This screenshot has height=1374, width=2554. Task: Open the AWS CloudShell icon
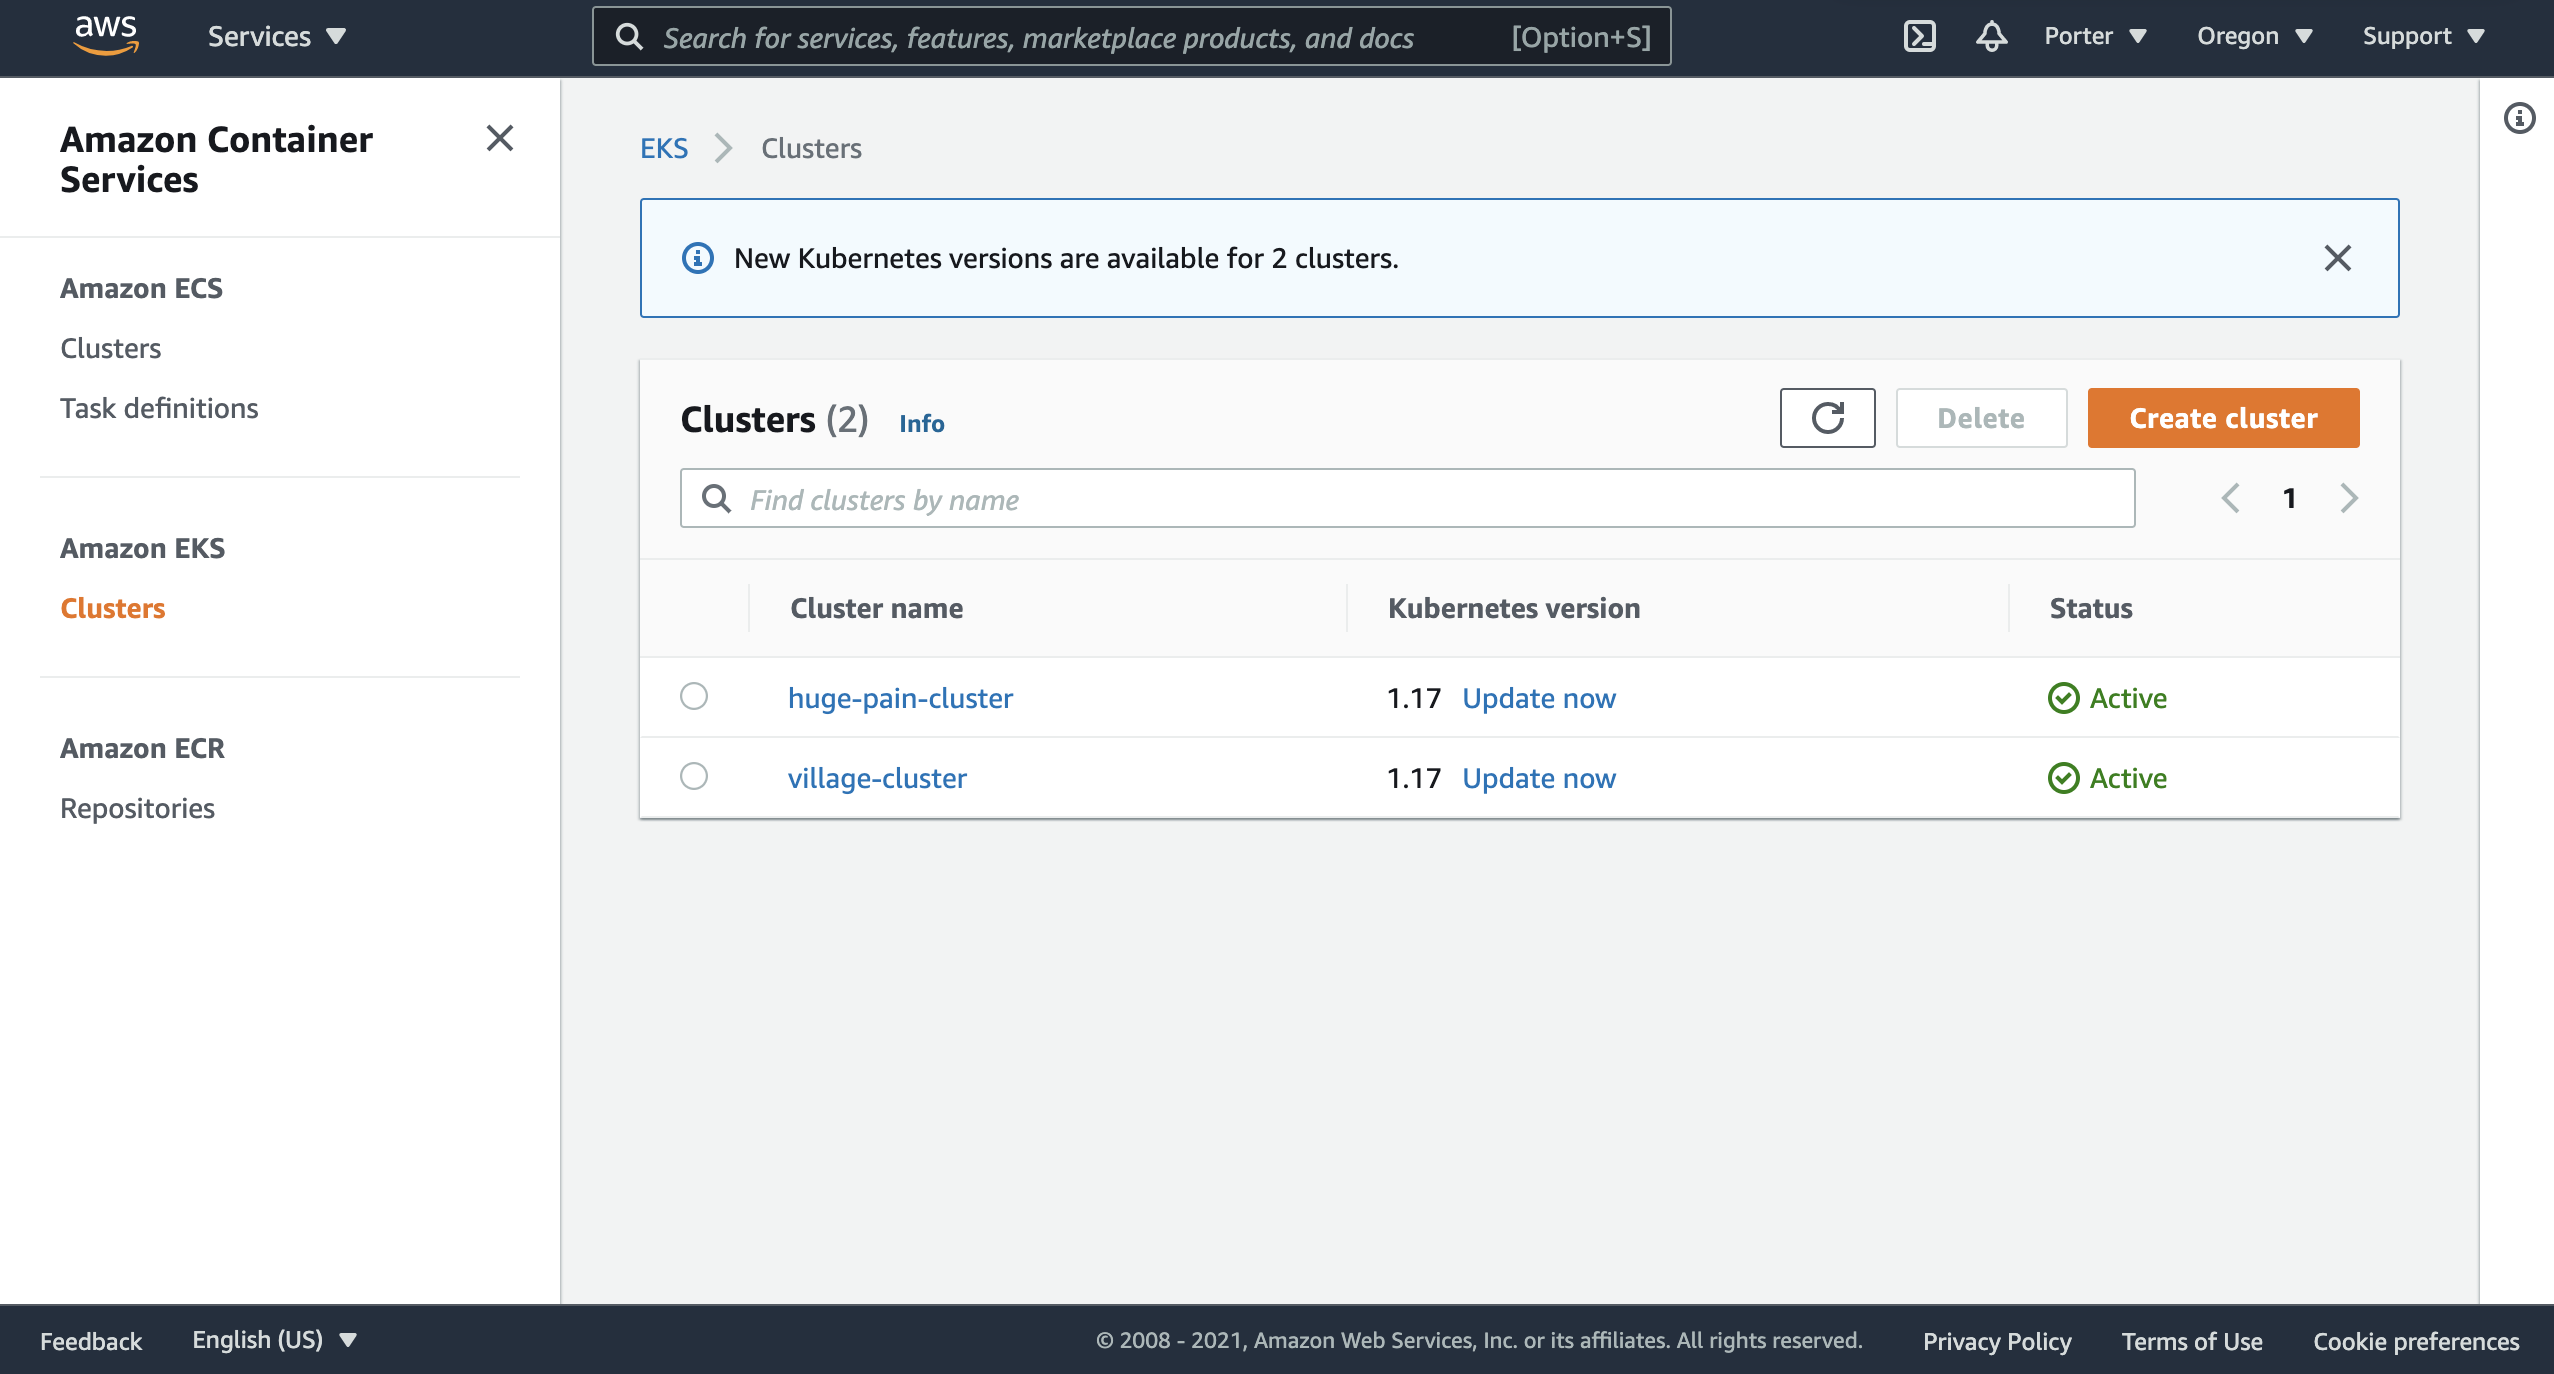coord(1919,36)
